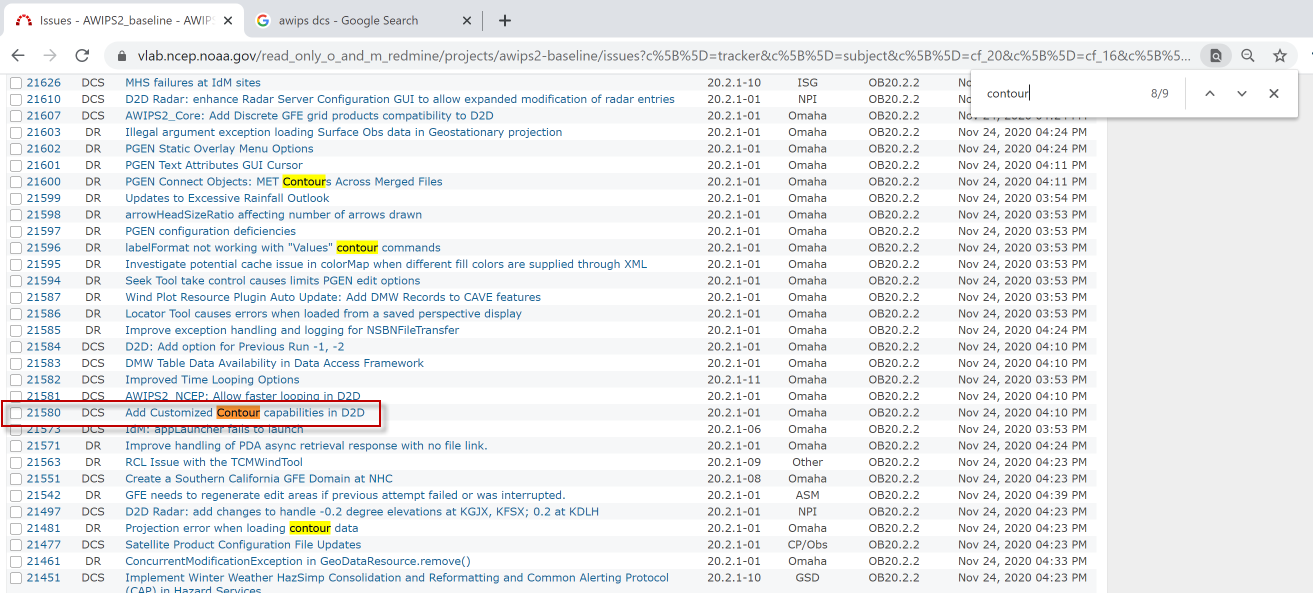Viewport: 1313px width, 593px height.
Task: Jump to next find result
Action: 1242,93
